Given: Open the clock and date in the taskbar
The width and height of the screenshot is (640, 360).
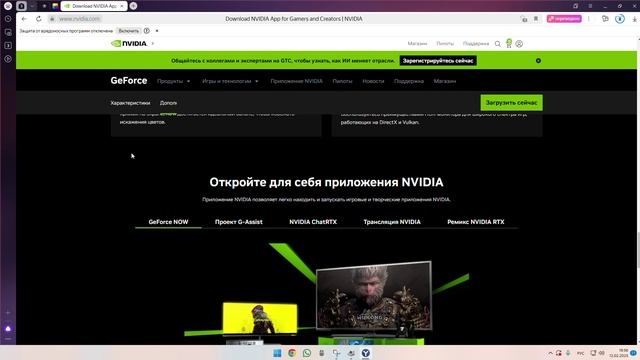Looking at the screenshot, I should point(619,353).
